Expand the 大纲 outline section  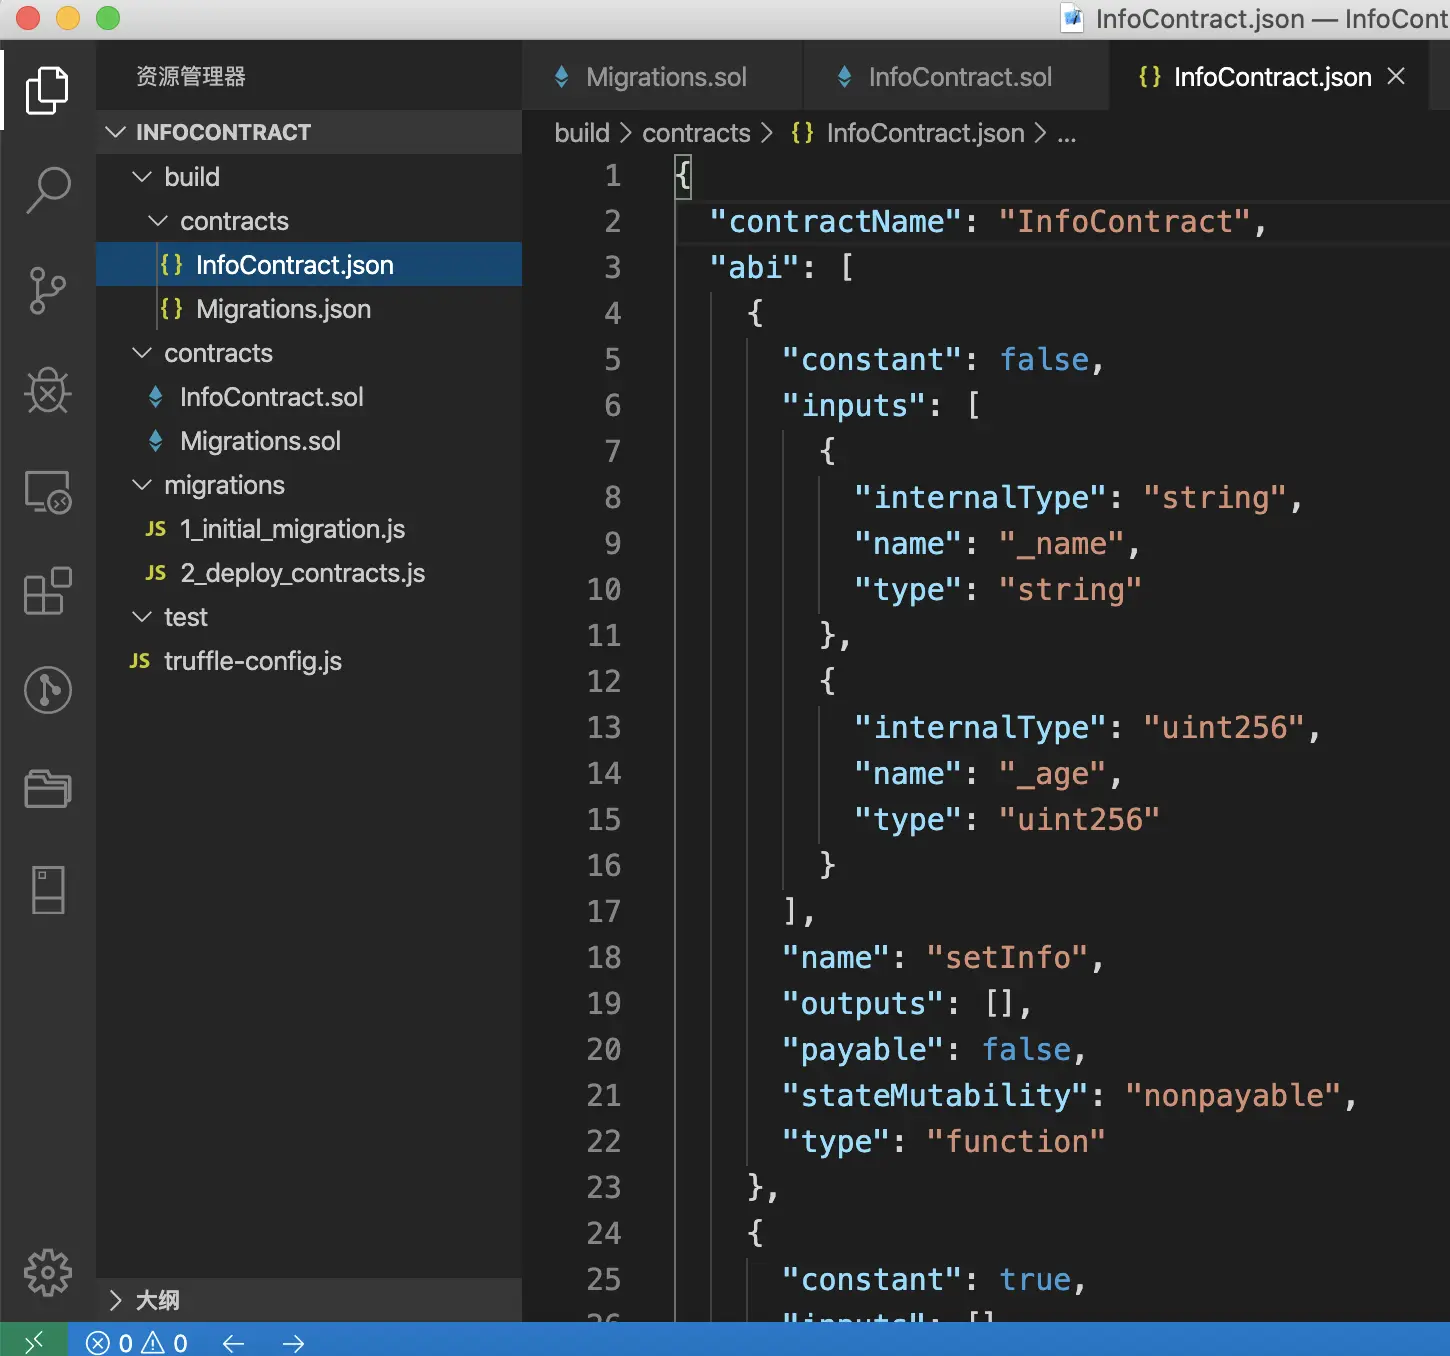[x=157, y=1300]
